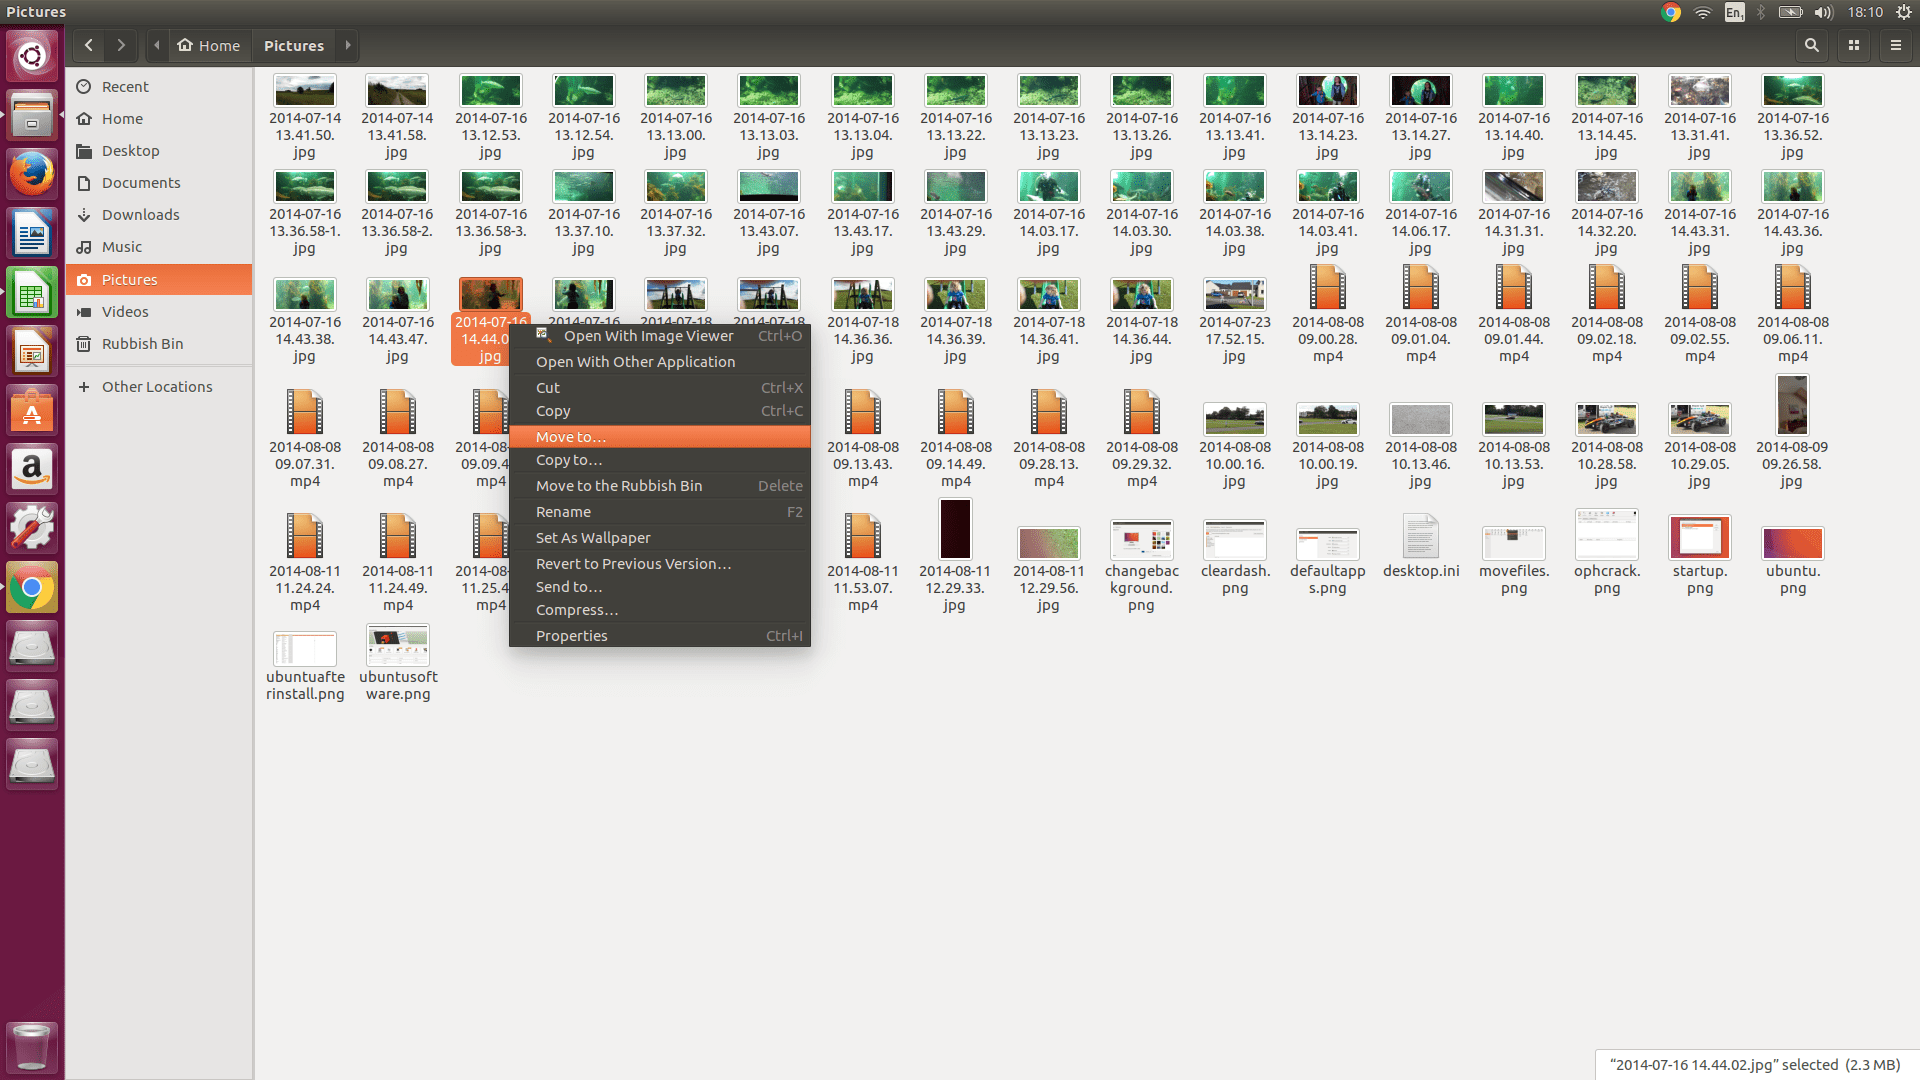The image size is (1920, 1080).
Task: Click the back navigation arrow icon
Action: pyautogui.click(x=90, y=45)
